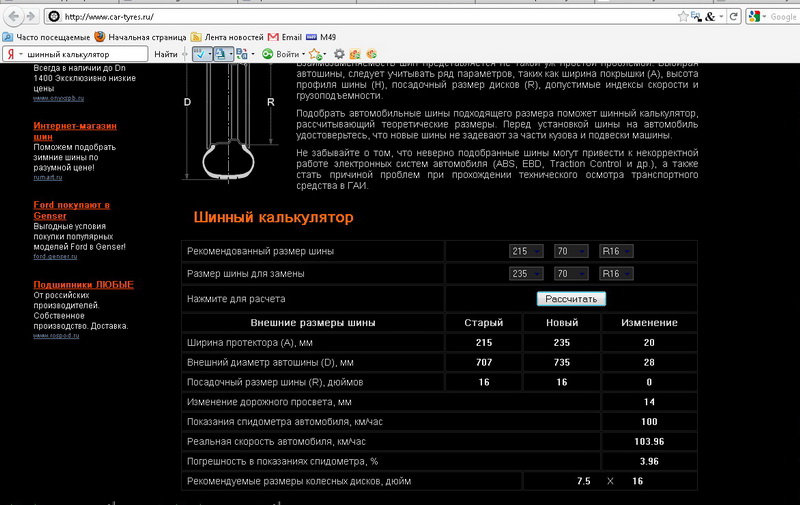Open recommended tyre R16 diameter dropdown
The image size is (800, 505).
point(616,251)
